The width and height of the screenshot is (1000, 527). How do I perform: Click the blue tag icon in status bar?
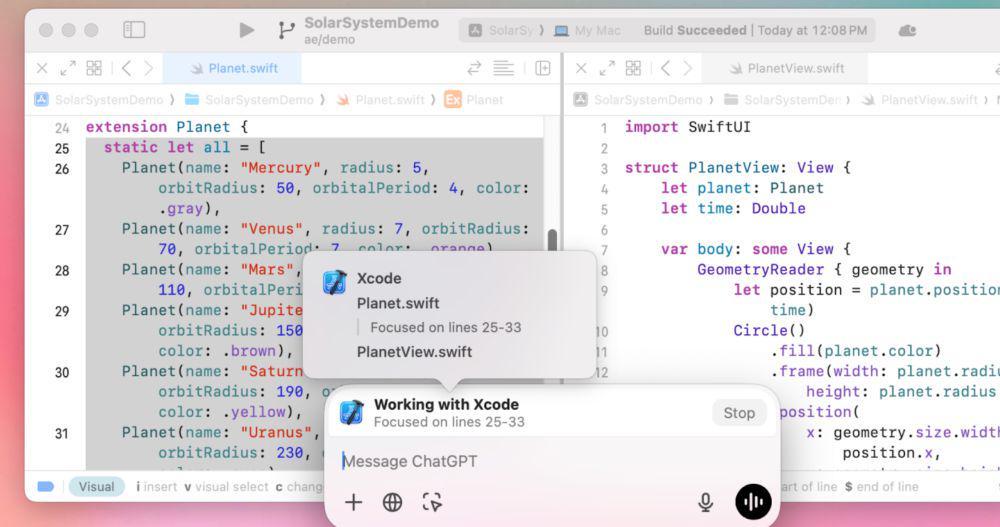46,487
